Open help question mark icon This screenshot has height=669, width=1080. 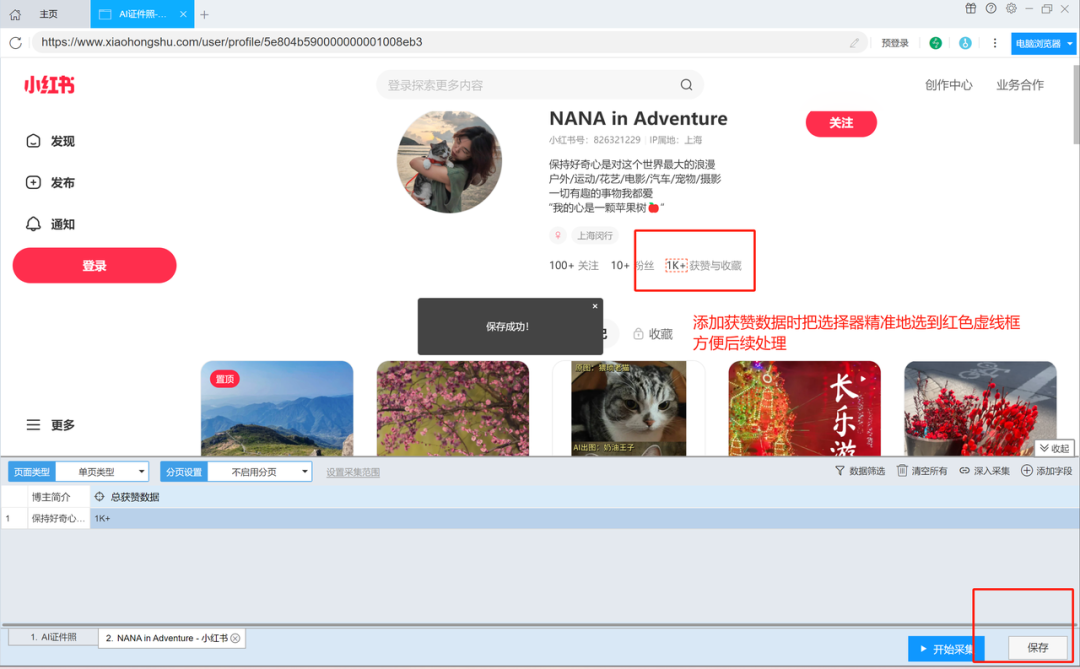[x=990, y=9]
